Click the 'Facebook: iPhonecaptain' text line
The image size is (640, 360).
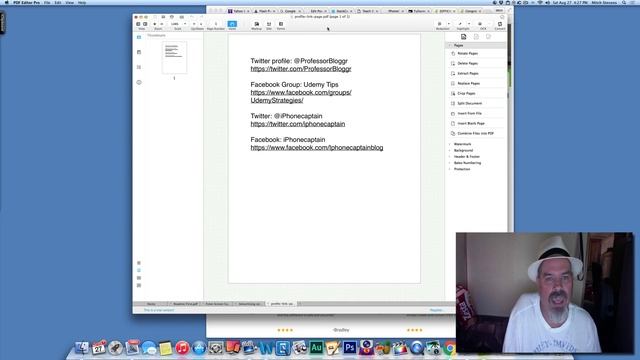(288, 140)
